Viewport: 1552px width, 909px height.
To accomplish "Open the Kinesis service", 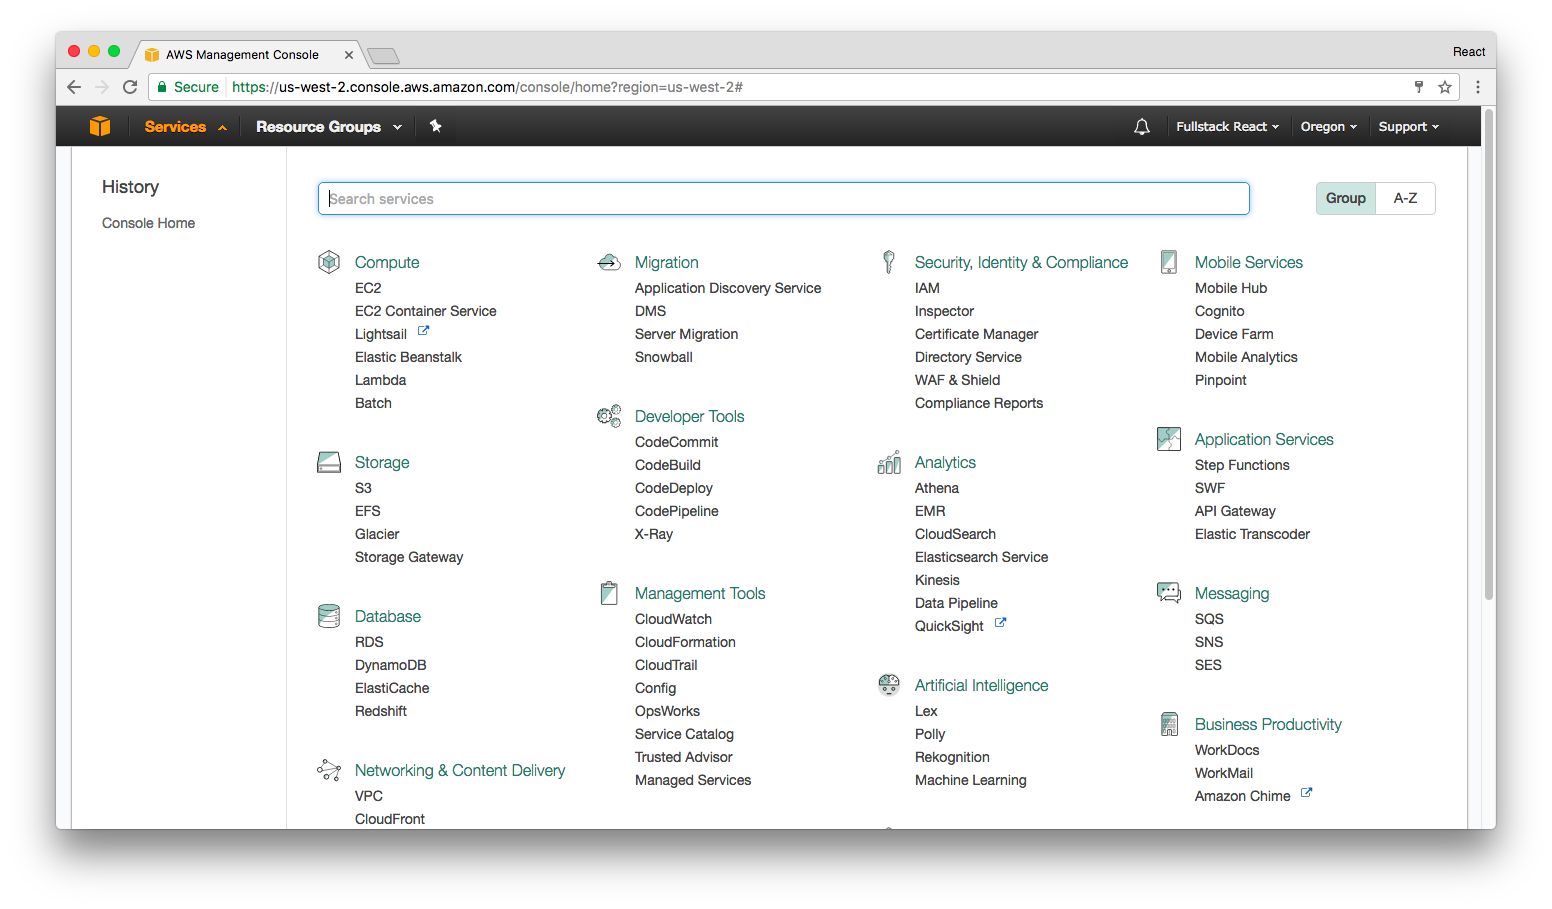I will point(937,580).
